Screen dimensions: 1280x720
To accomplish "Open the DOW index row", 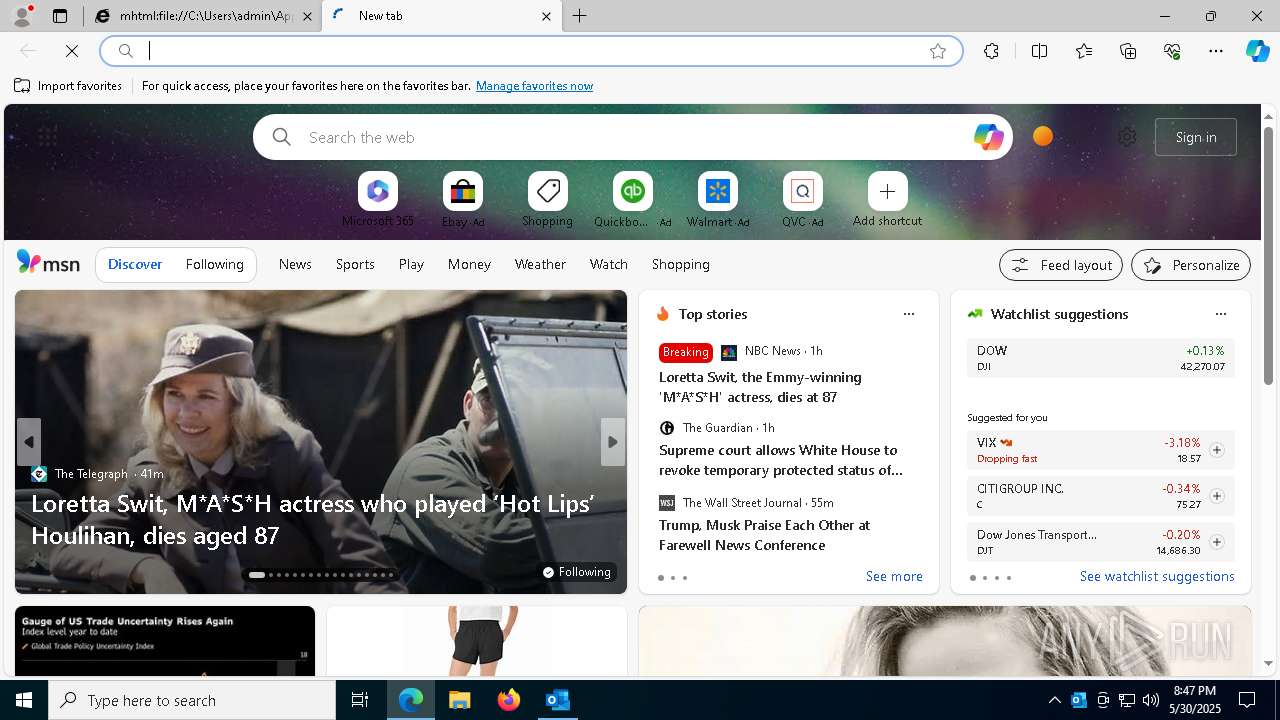I will pos(1100,358).
